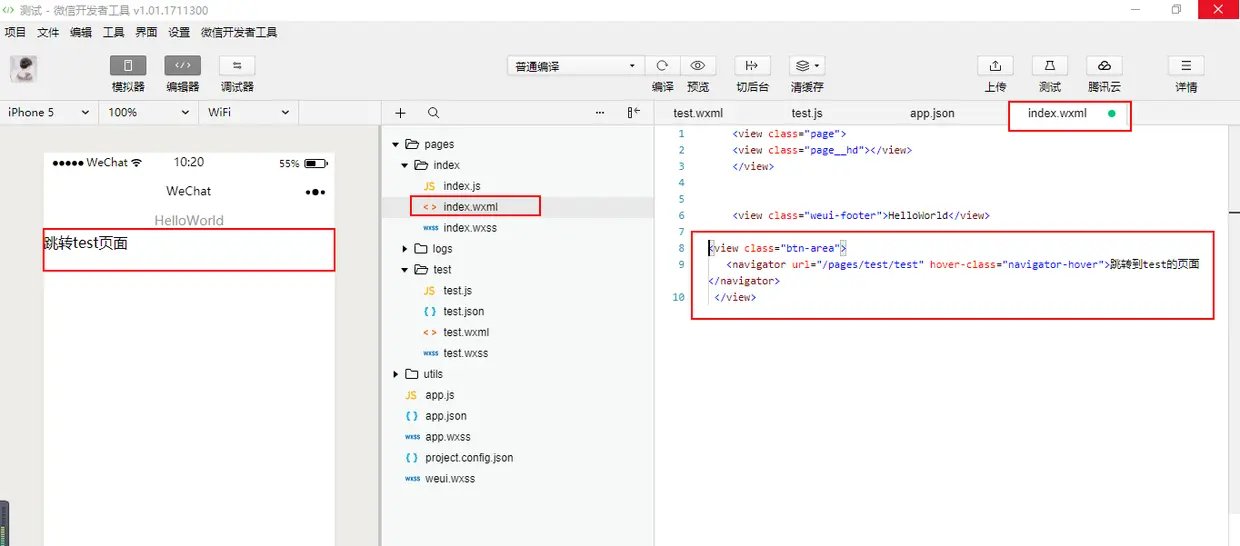Screen dimensions: 1240x546
Task: Click code line 6 with weui-footer
Action: 861,215
